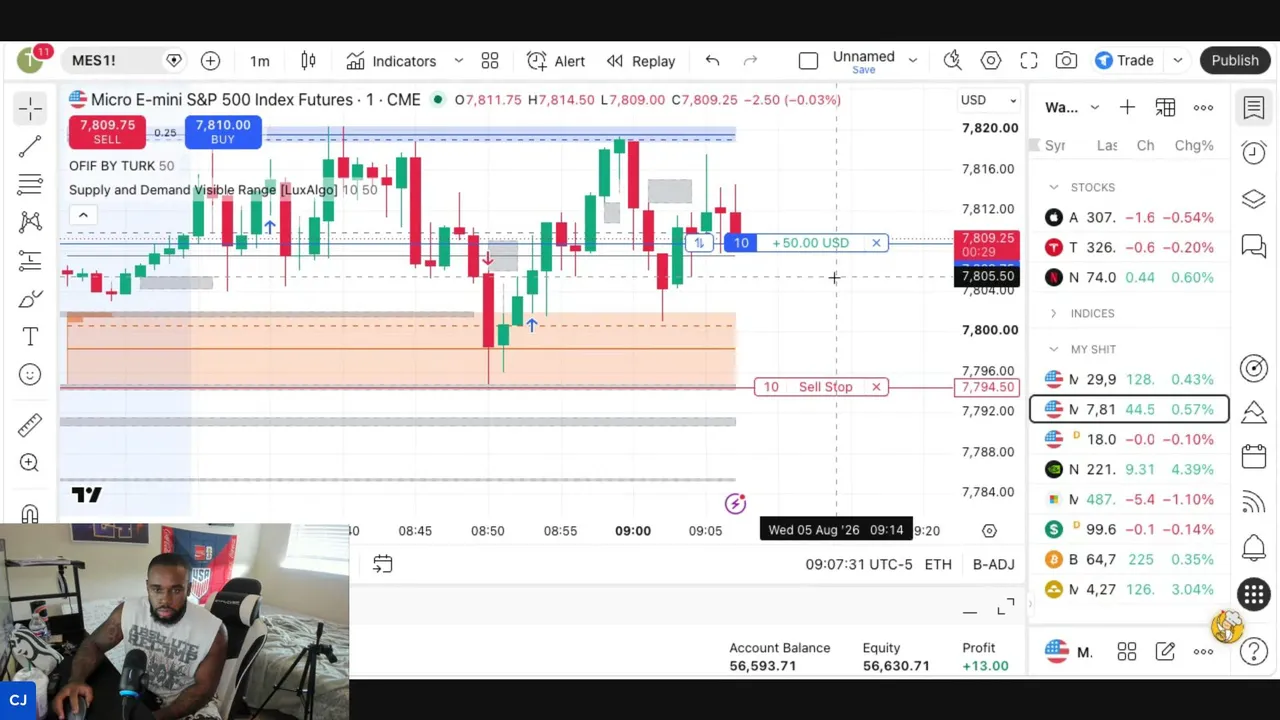1280x720 pixels.
Task: Click the BUY 7,810.00 button
Action: click(223, 132)
